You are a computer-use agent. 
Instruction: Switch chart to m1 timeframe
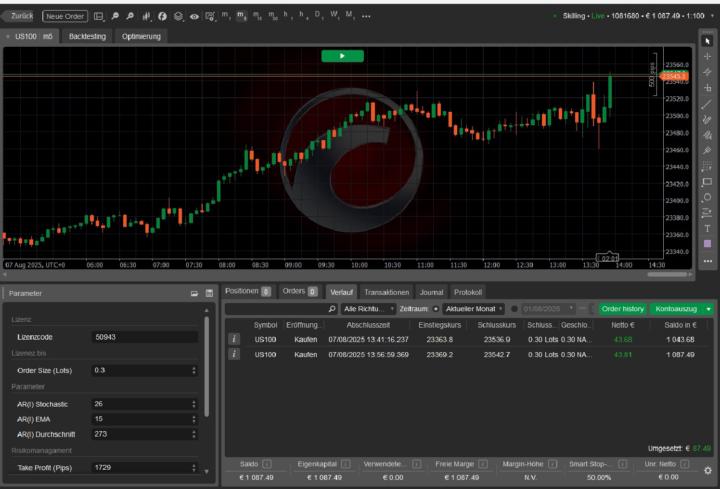click(x=225, y=15)
